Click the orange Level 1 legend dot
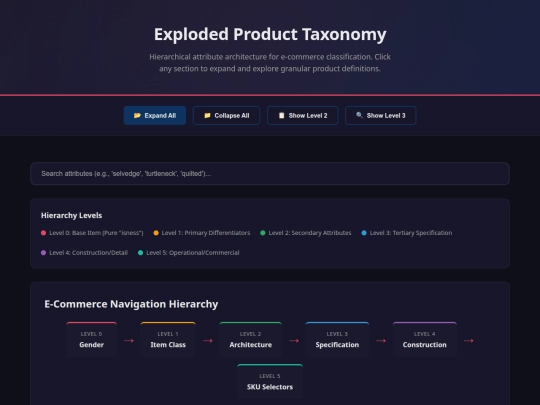This screenshot has height=405, width=540. tap(156, 233)
